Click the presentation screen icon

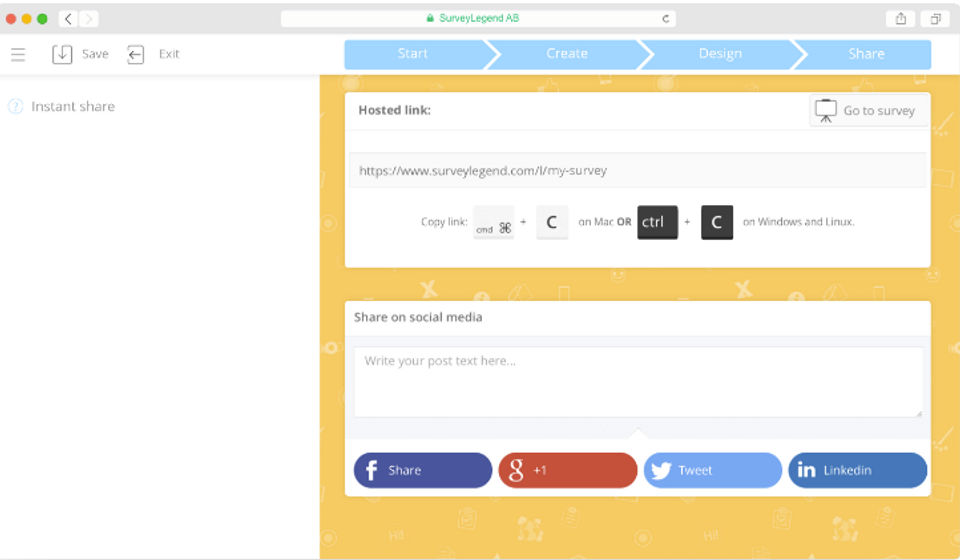point(825,111)
